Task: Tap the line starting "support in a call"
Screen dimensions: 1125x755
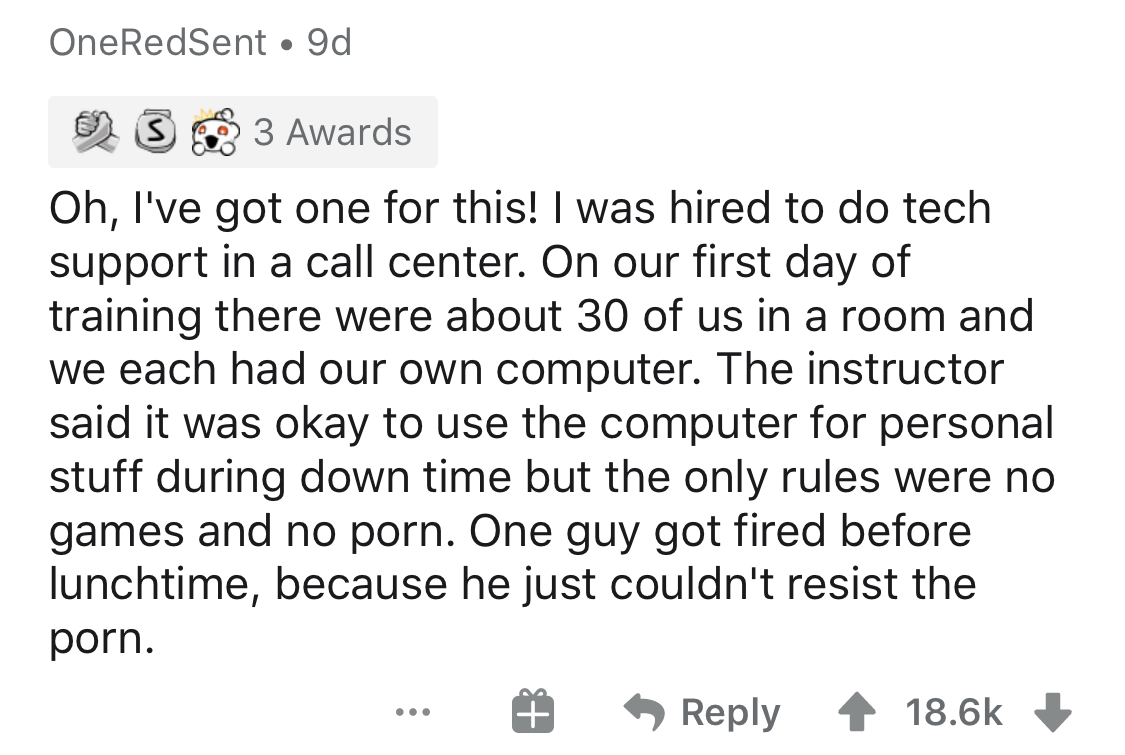Action: click(479, 262)
